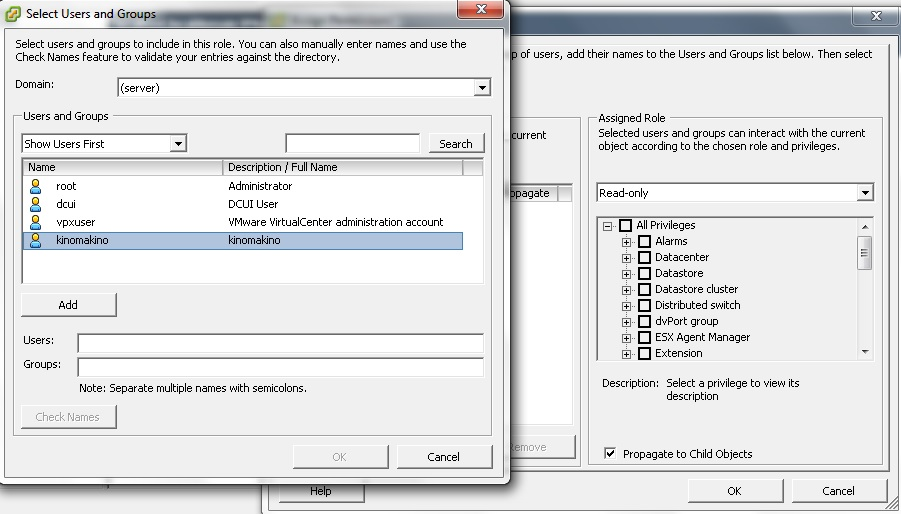The height and width of the screenshot is (514, 901).
Task: Open the Assigned Role Read-only dropdown
Action: pyautogui.click(x=865, y=193)
